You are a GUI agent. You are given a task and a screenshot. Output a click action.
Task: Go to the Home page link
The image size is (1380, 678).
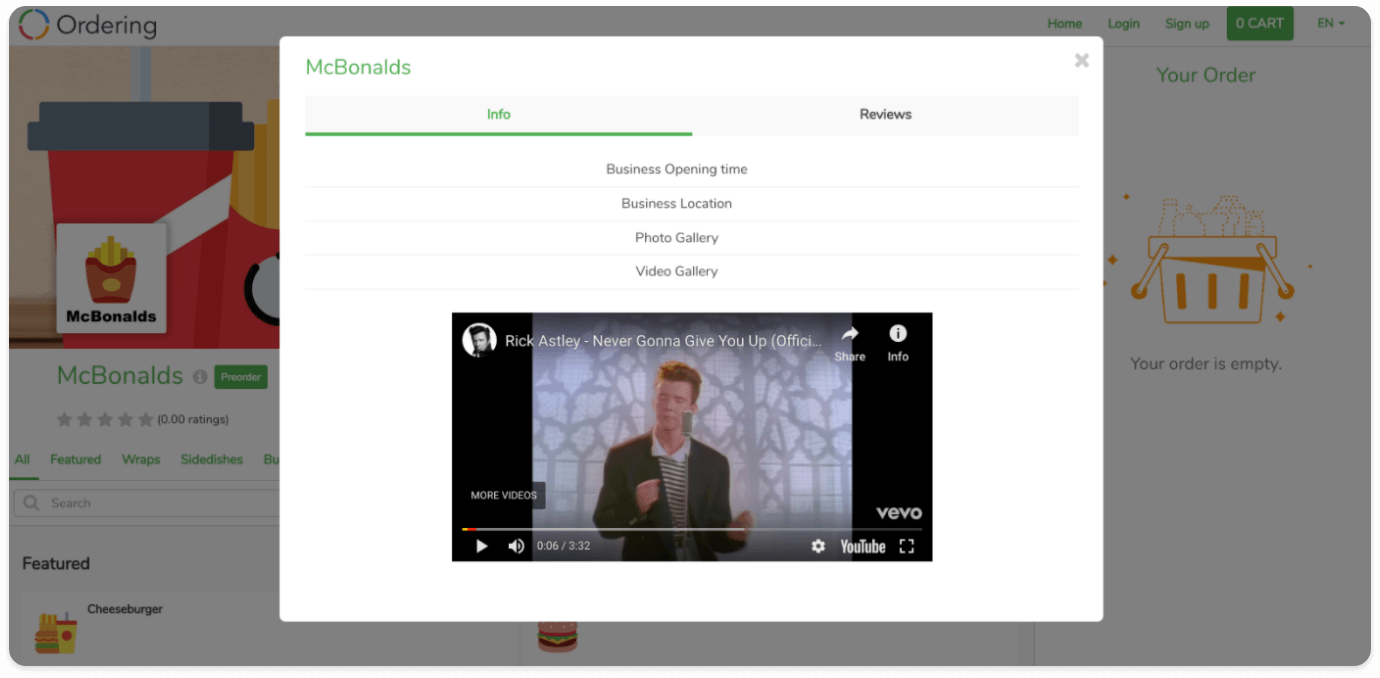(x=1064, y=24)
